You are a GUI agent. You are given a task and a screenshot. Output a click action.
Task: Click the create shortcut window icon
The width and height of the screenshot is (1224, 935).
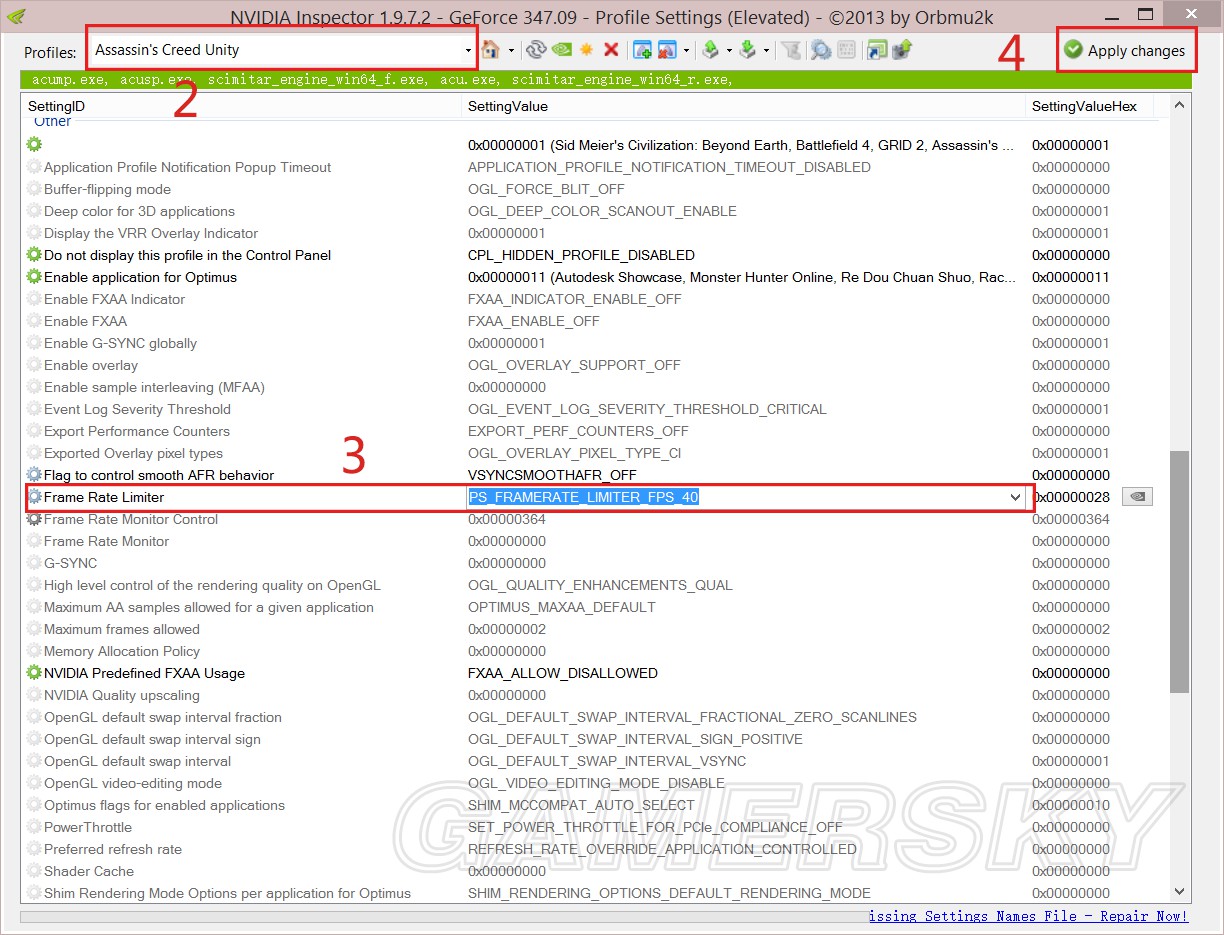tap(877, 49)
